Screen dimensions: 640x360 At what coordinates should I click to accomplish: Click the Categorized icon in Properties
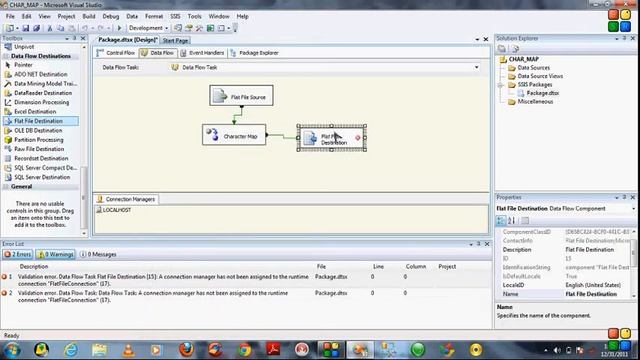[x=501, y=220]
